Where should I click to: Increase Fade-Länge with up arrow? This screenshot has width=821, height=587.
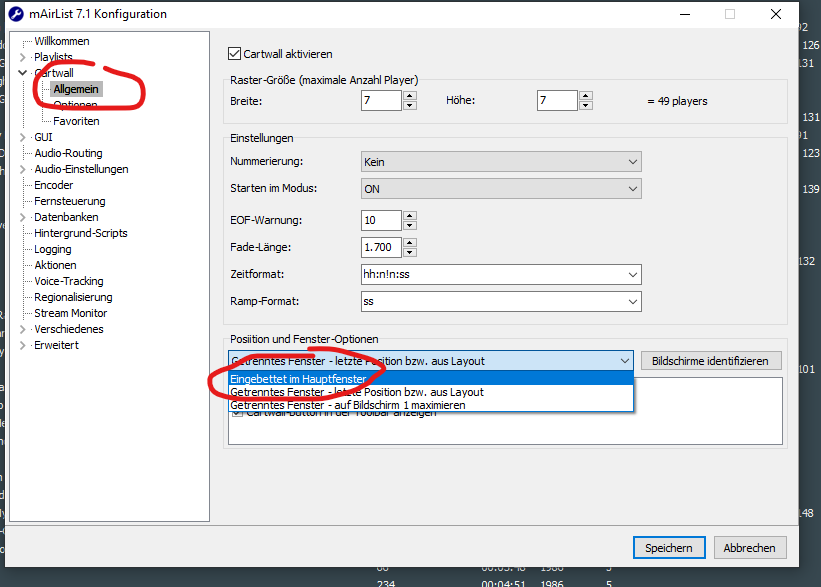click(410, 242)
